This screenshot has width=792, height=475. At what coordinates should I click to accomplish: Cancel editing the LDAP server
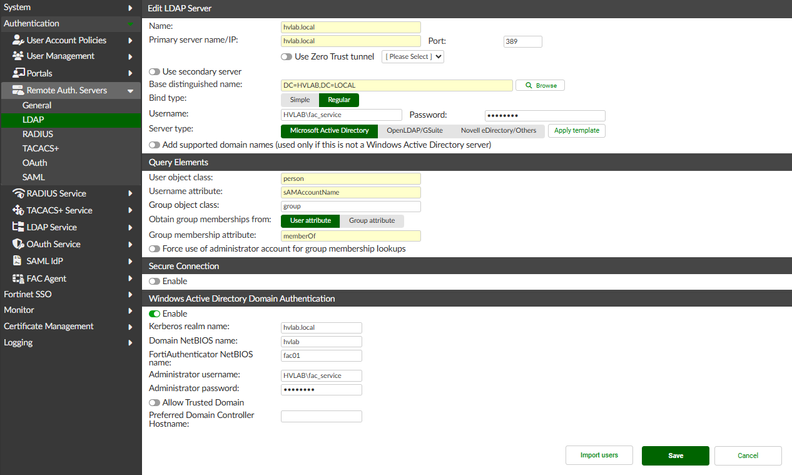(748, 456)
